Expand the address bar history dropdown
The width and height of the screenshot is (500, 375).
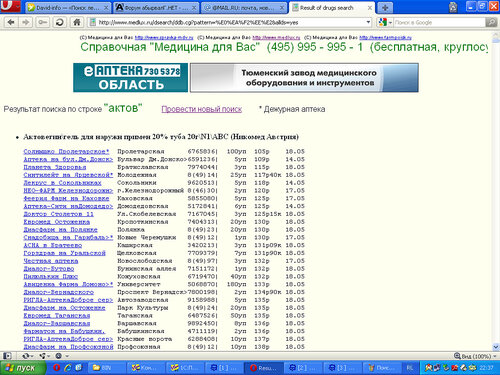pyautogui.click(x=368, y=22)
